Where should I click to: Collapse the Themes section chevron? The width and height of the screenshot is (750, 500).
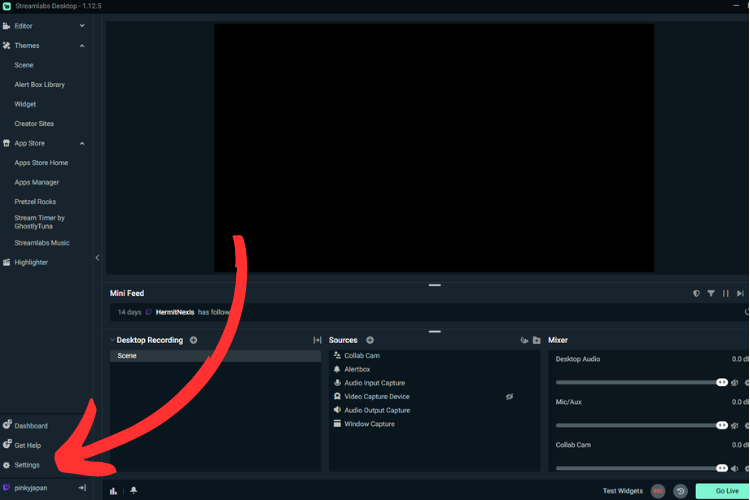tap(82, 45)
